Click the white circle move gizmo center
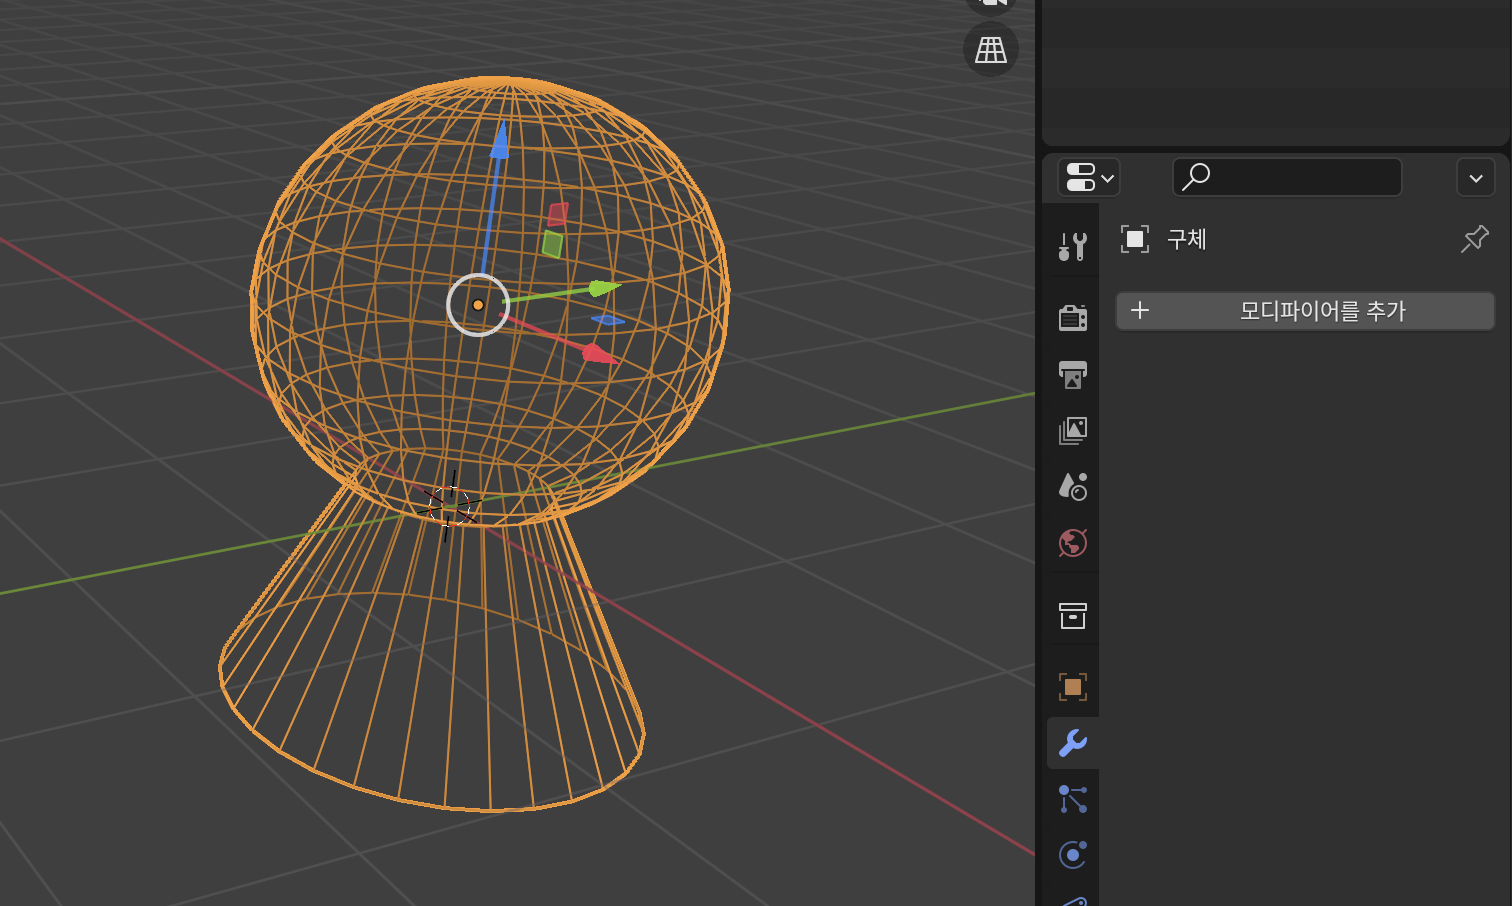Image resolution: width=1512 pixels, height=906 pixels. (x=478, y=305)
